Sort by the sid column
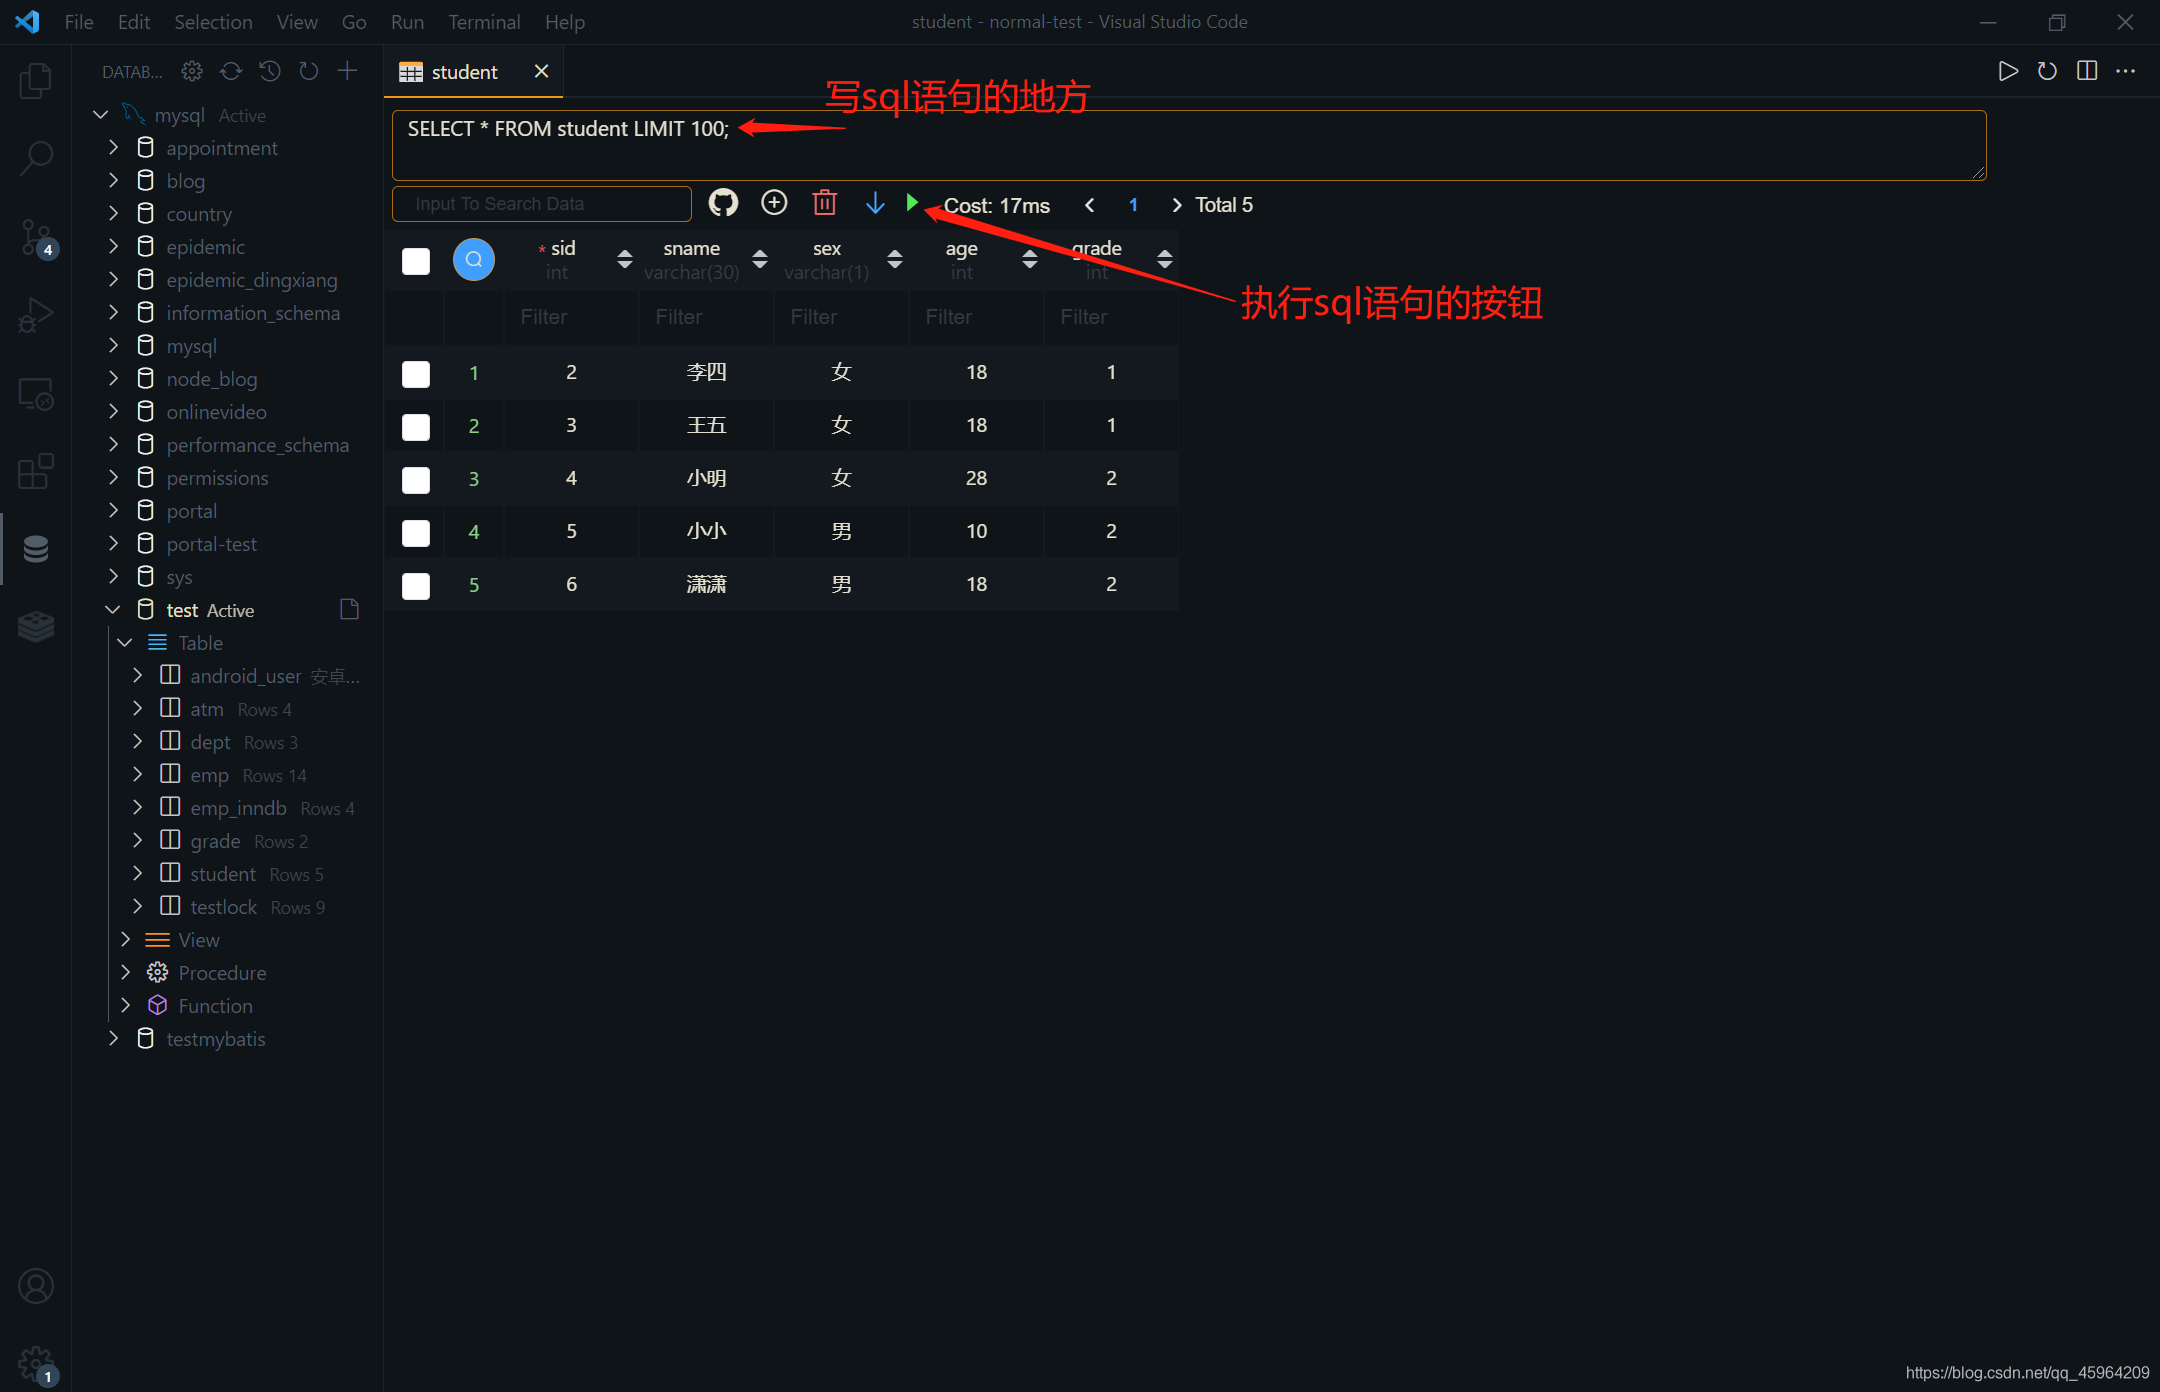2160x1392 pixels. (x=625, y=259)
